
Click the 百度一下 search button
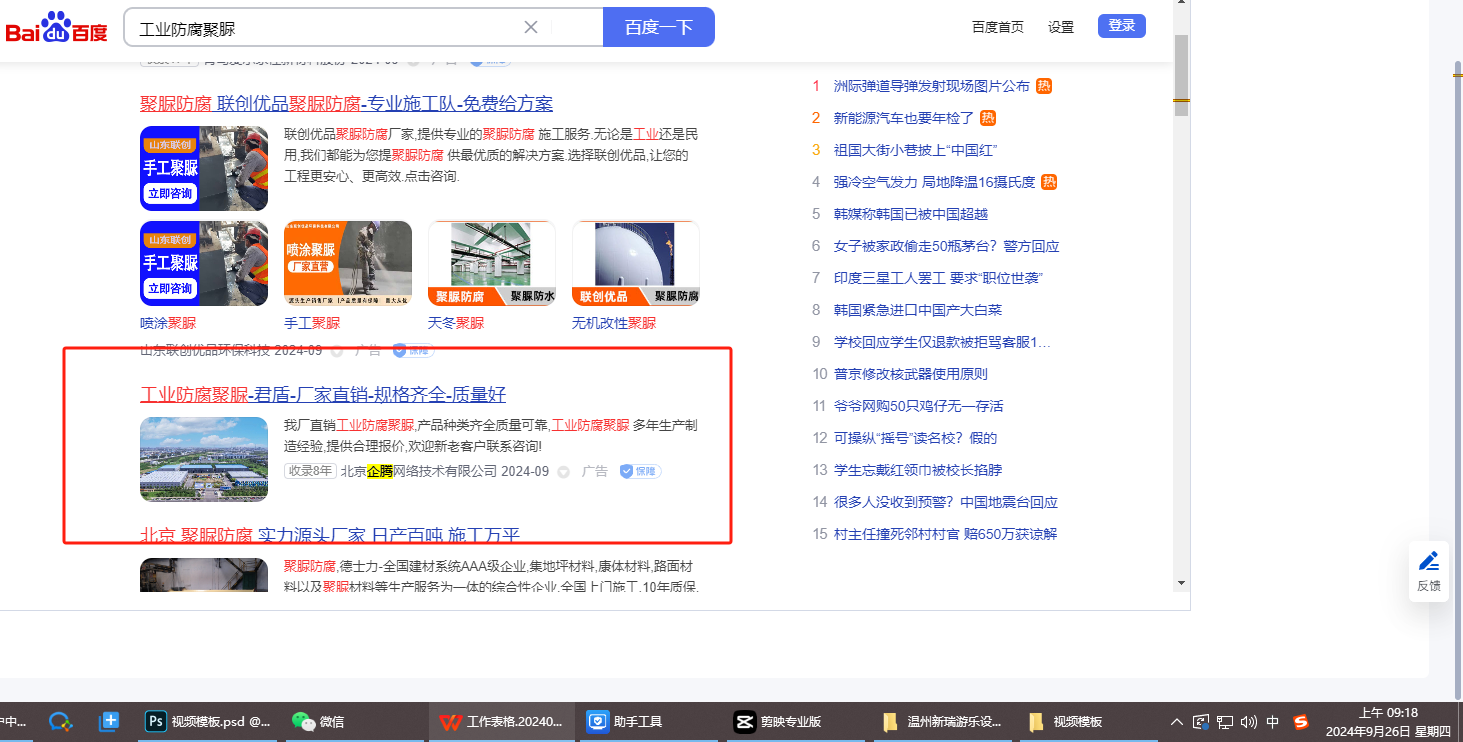pos(659,27)
